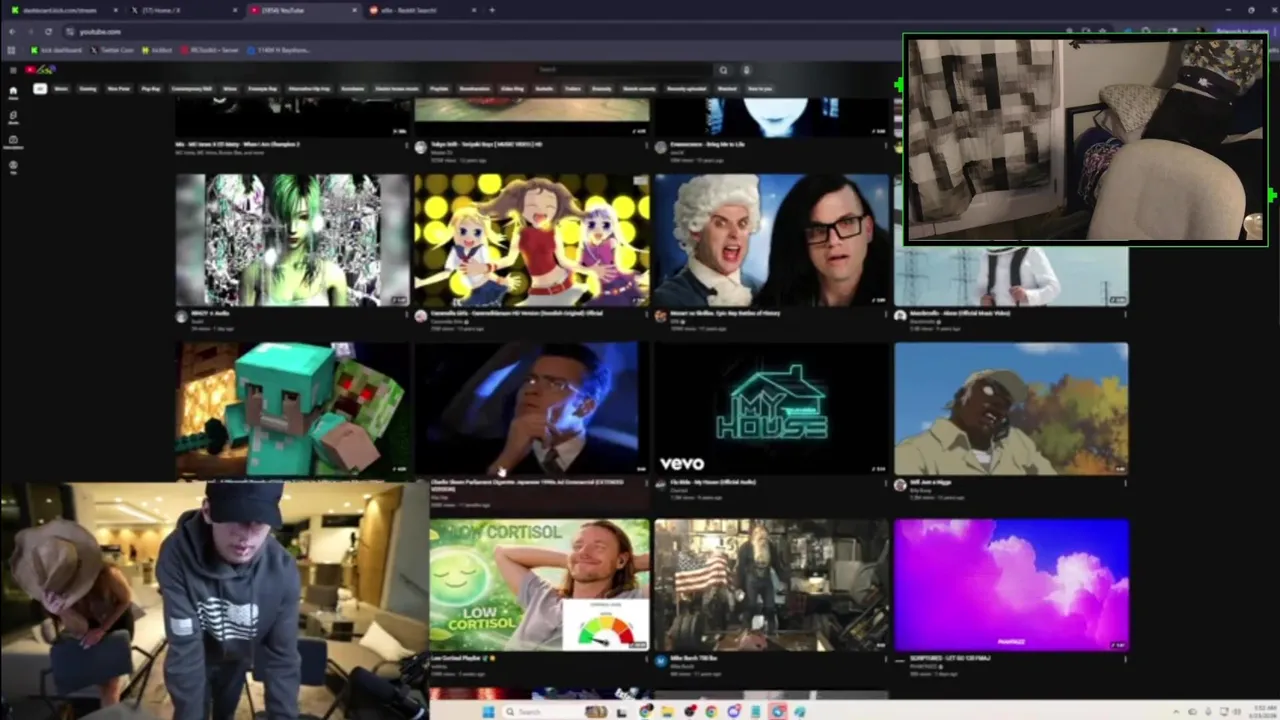Open a new browser tab with the plus button

(491, 10)
